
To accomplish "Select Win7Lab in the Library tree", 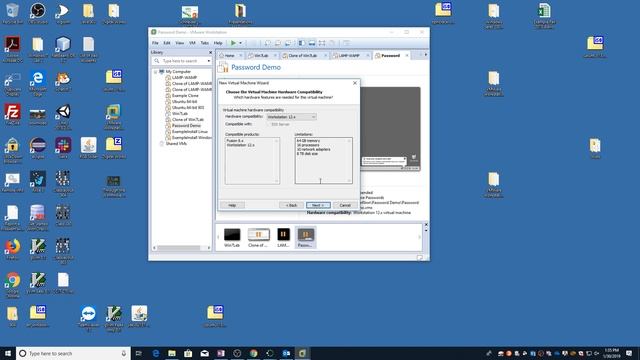I will click(180, 113).
